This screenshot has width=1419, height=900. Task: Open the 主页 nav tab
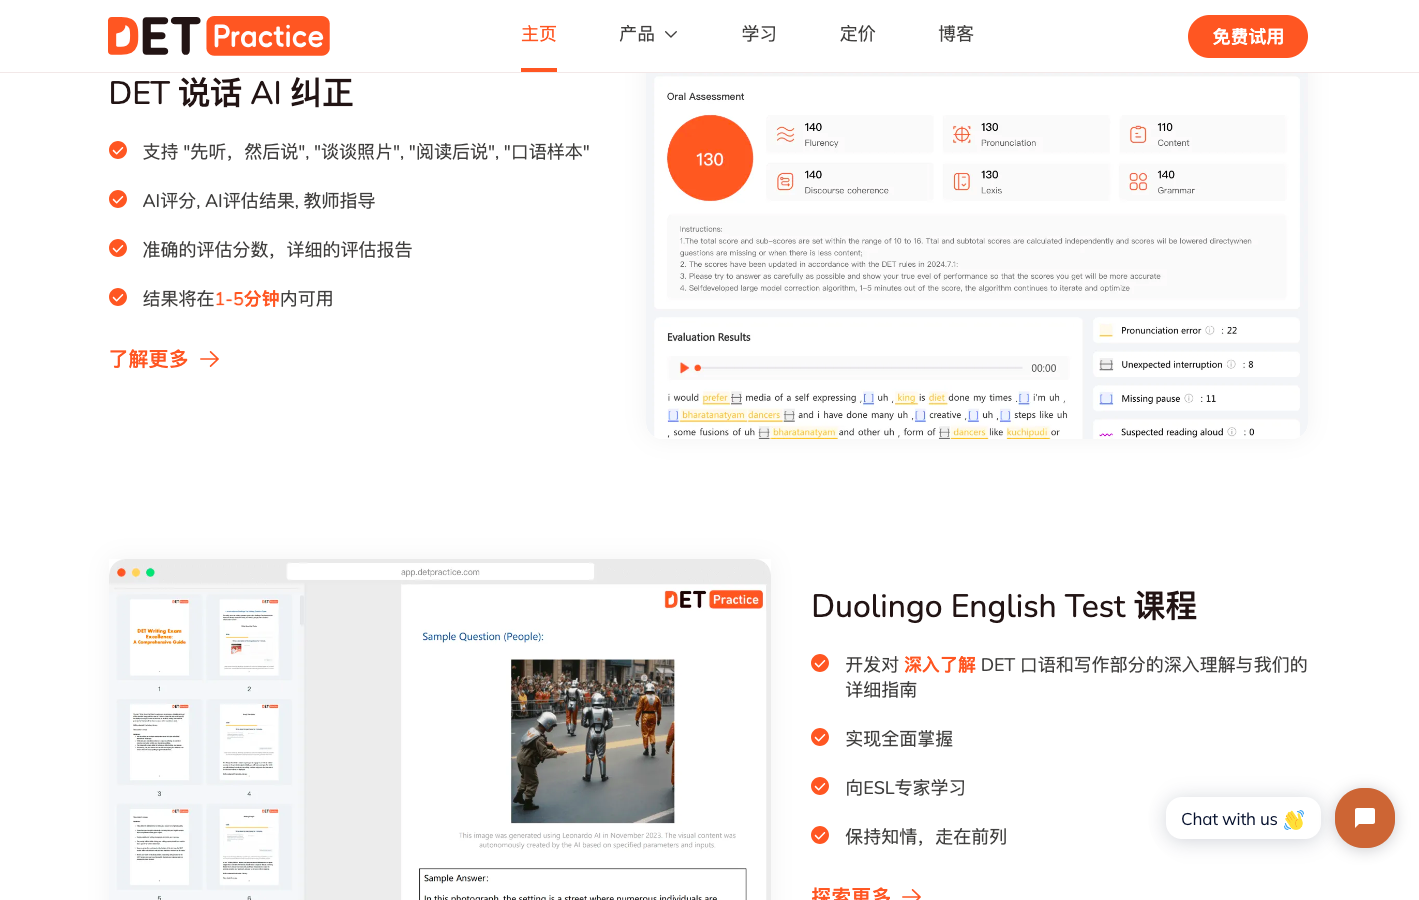(x=539, y=34)
